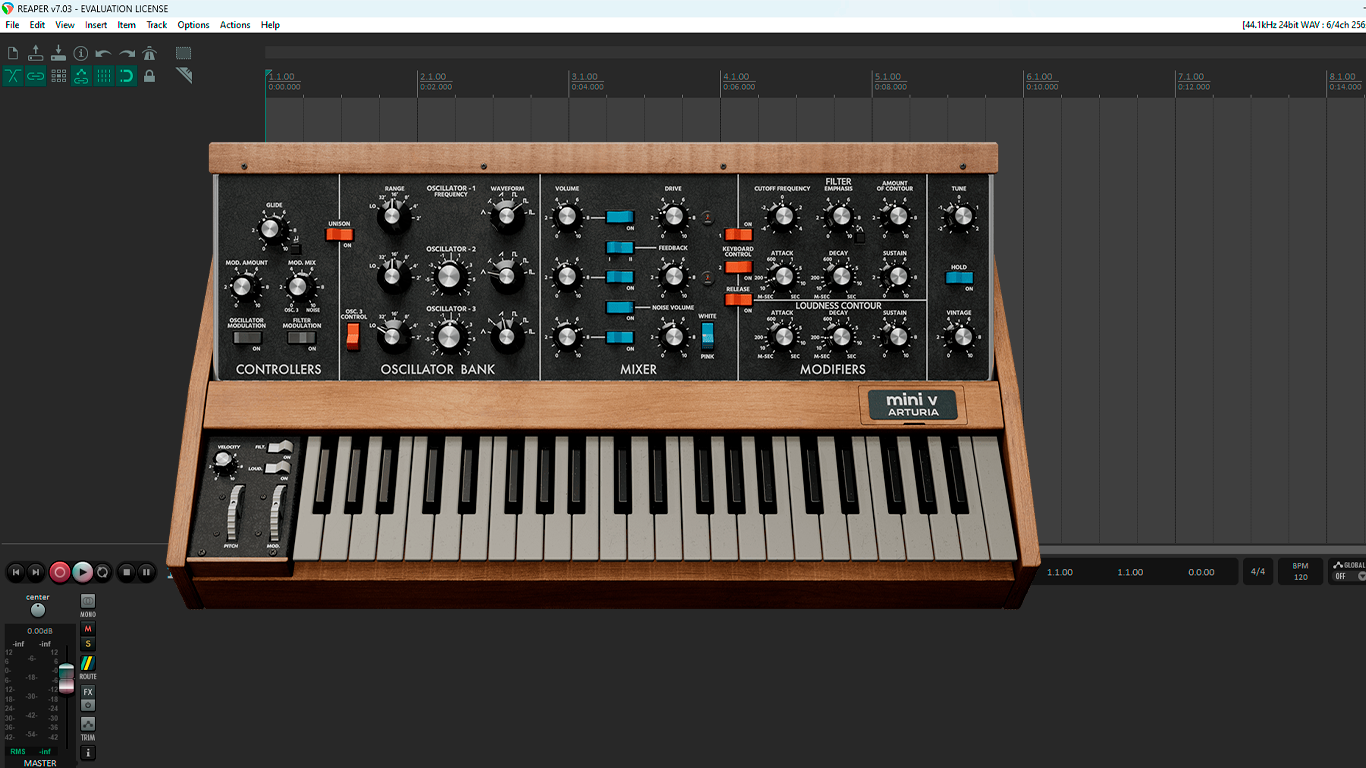1366x768 pixels.
Task: Click the red Record button
Action: click(60, 572)
